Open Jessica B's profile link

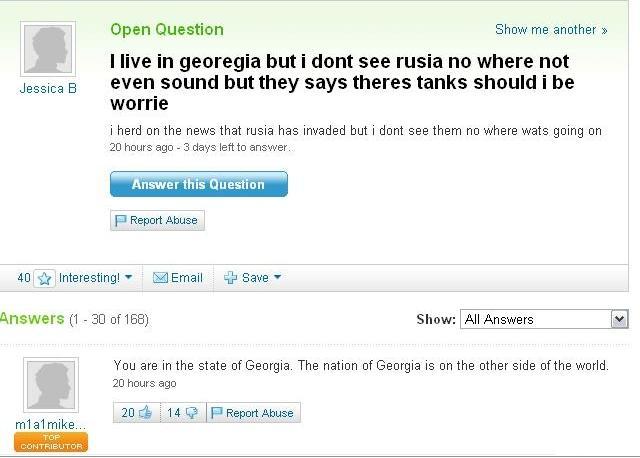click(48, 89)
